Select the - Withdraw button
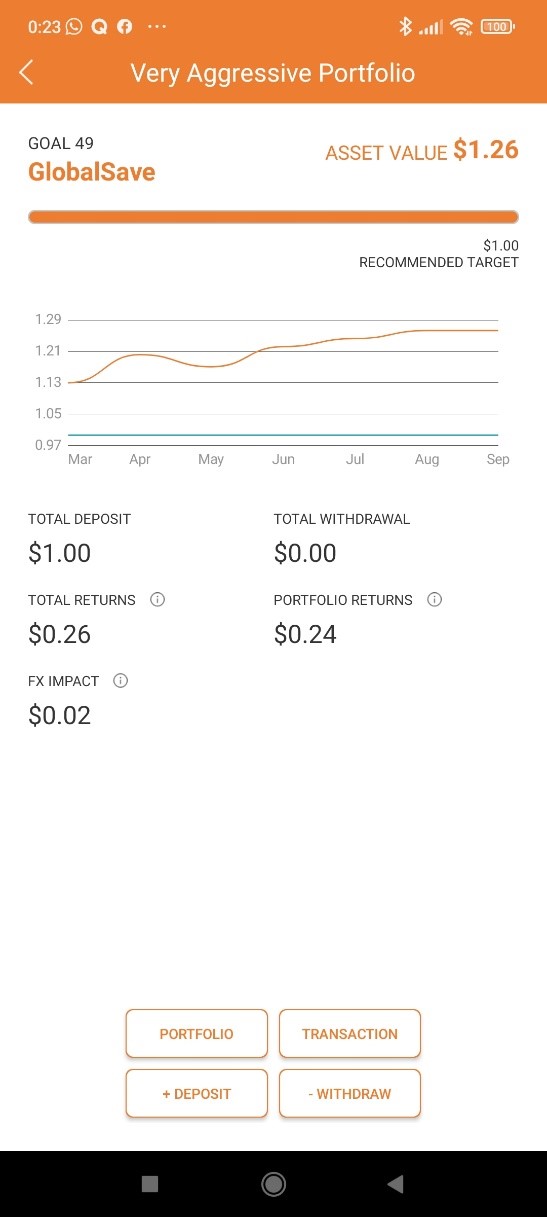Viewport: 547px width, 1217px height. pyautogui.click(x=350, y=1094)
